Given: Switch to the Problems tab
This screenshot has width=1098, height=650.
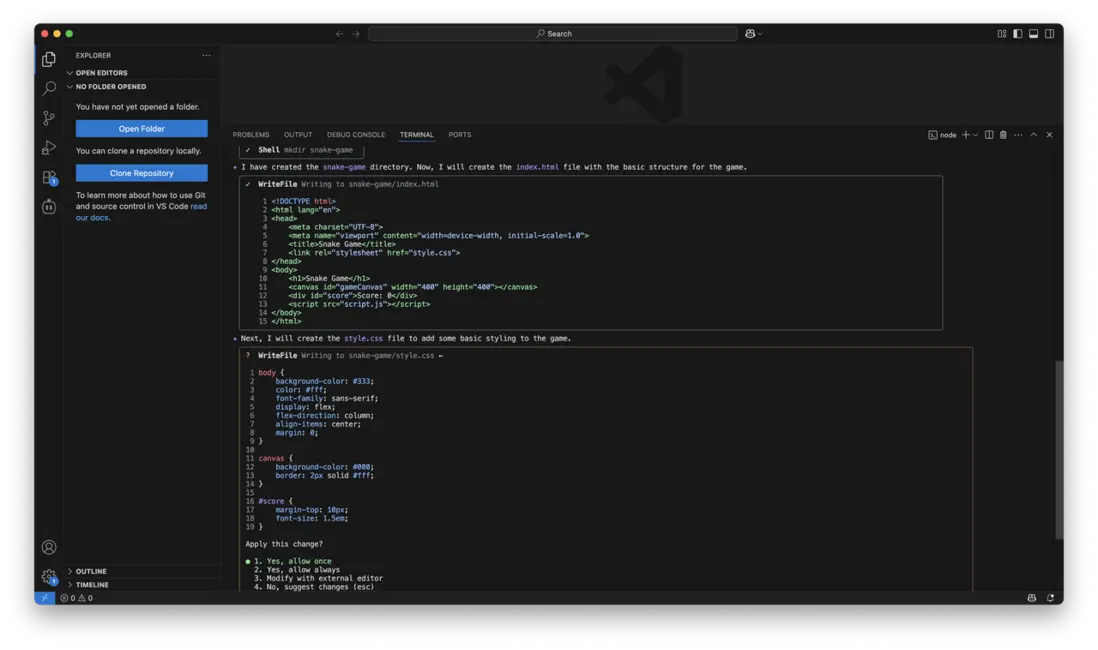Looking at the screenshot, I should tap(251, 135).
